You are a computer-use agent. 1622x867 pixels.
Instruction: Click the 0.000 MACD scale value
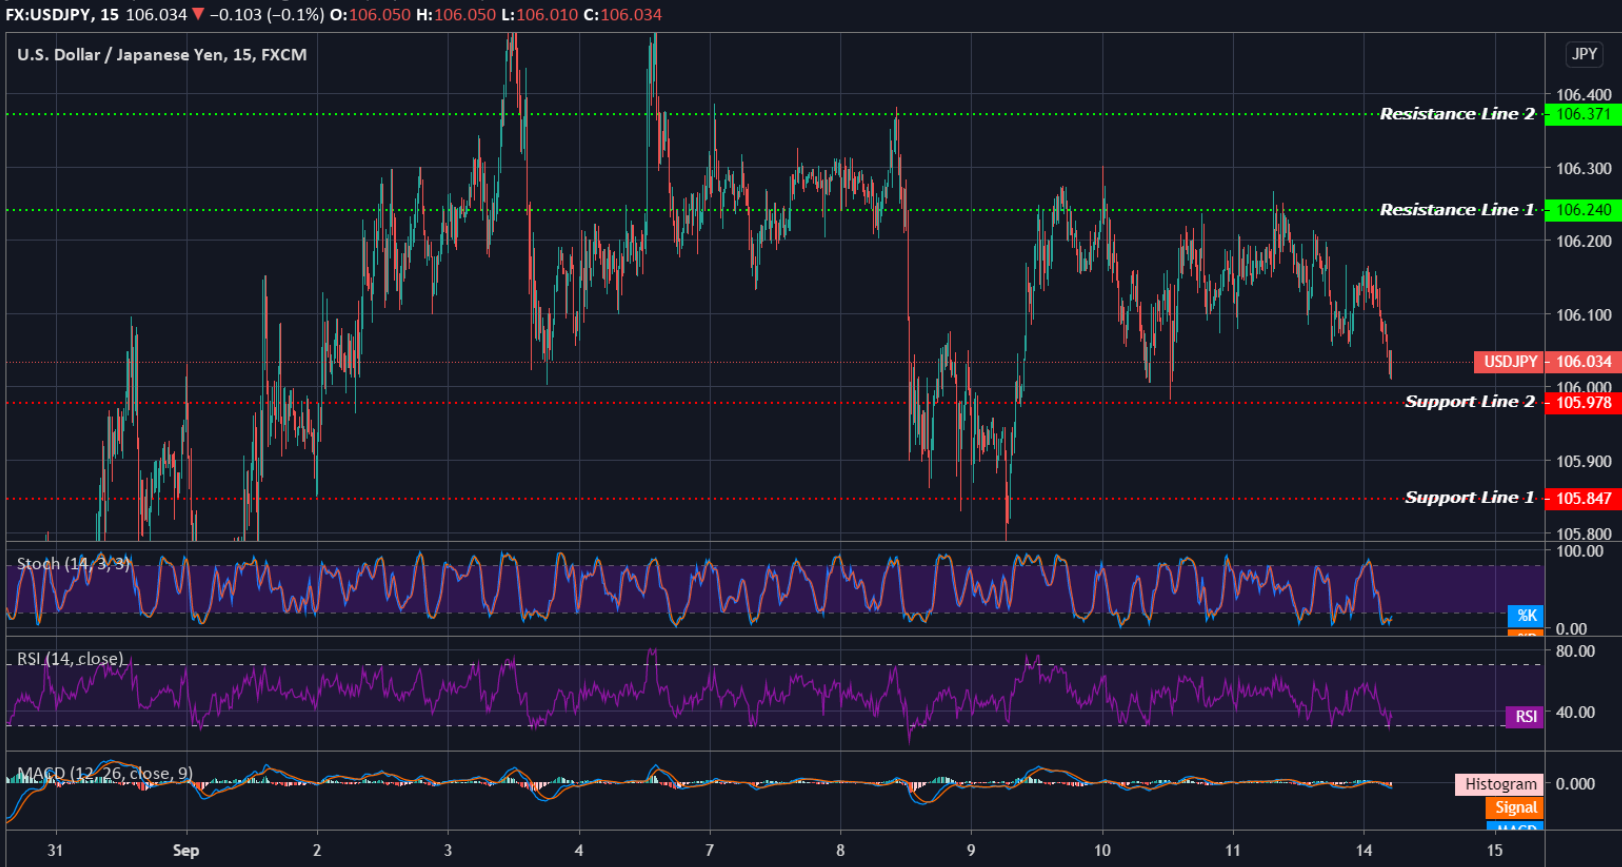pos(1576,784)
